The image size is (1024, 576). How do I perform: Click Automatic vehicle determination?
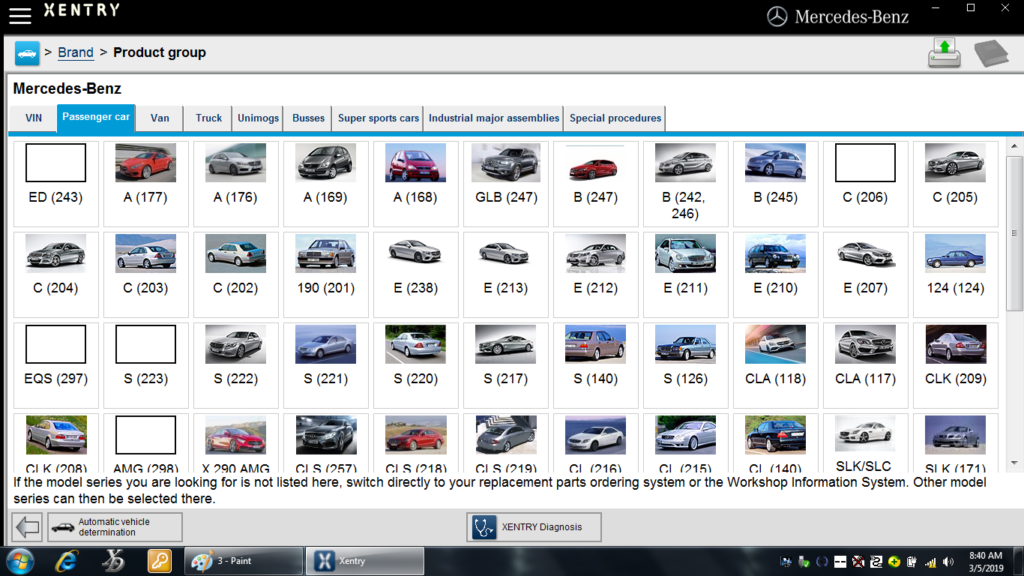point(114,526)
